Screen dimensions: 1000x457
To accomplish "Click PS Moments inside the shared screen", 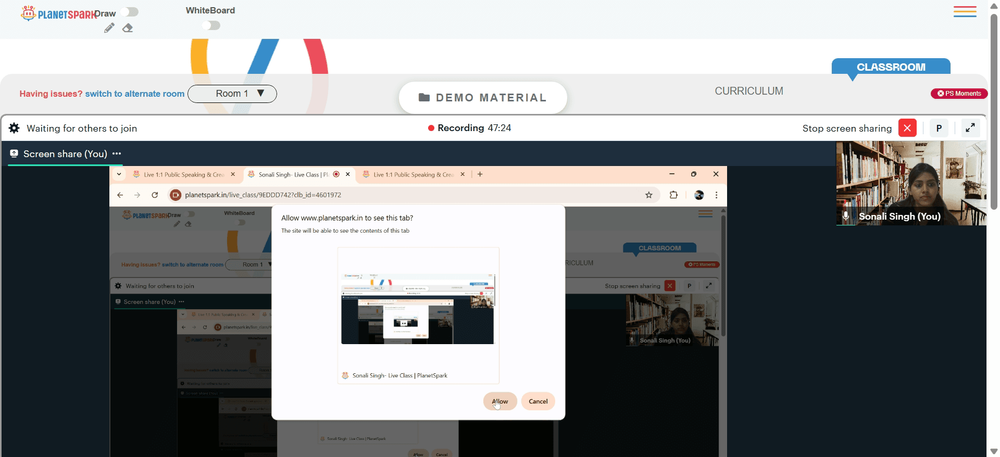I will coord(702,265).
